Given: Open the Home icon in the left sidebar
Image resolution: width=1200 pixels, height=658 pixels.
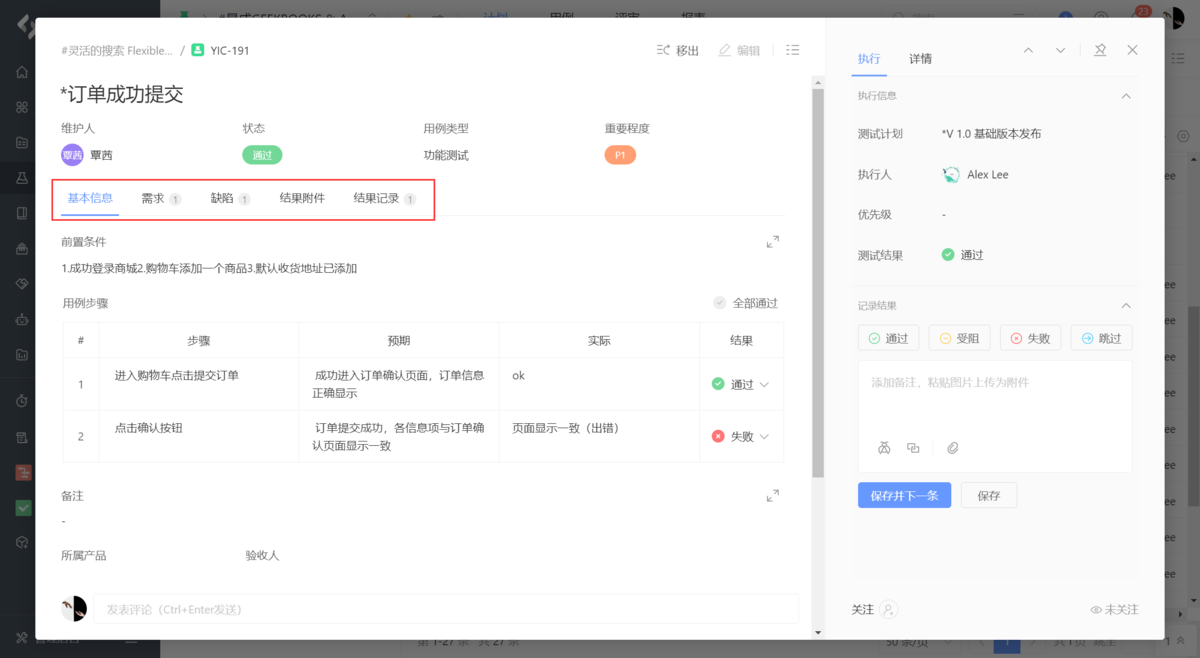Looking at the screenshot, I should (22, 72).
